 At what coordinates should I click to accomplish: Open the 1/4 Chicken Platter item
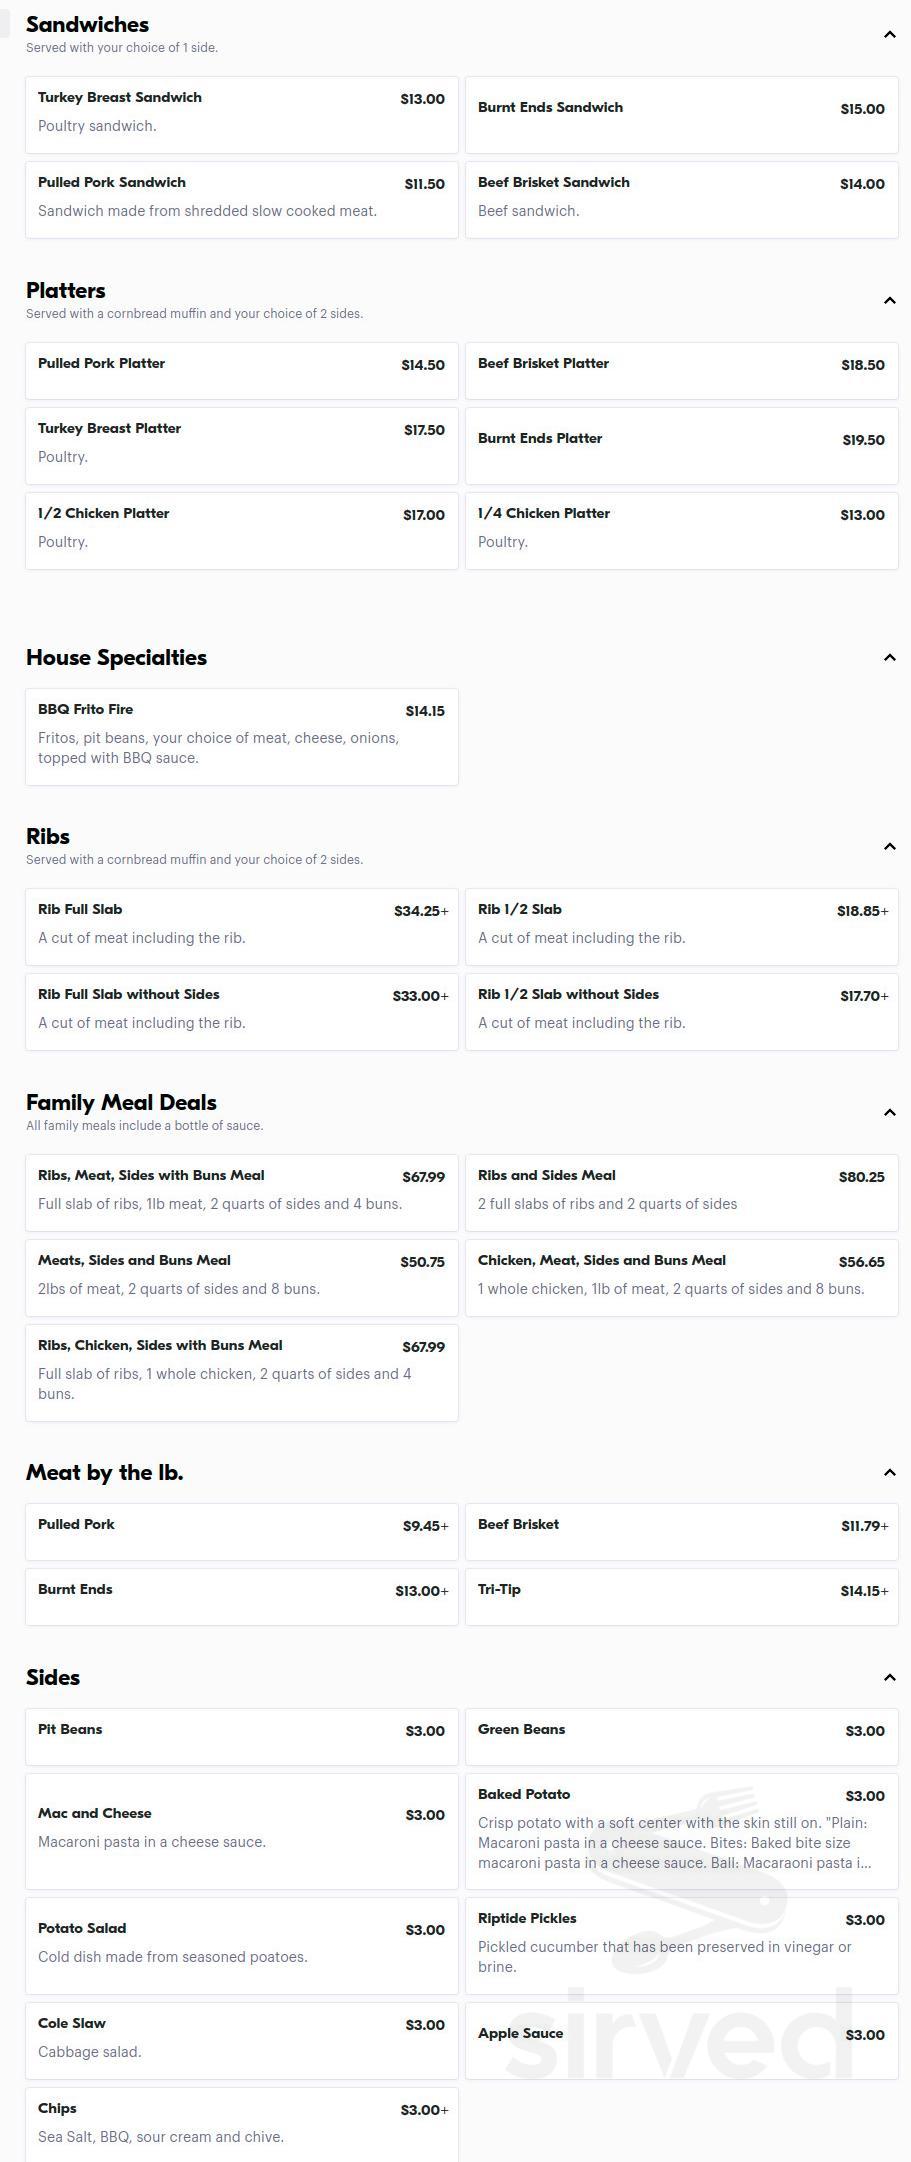click(681, 530)
